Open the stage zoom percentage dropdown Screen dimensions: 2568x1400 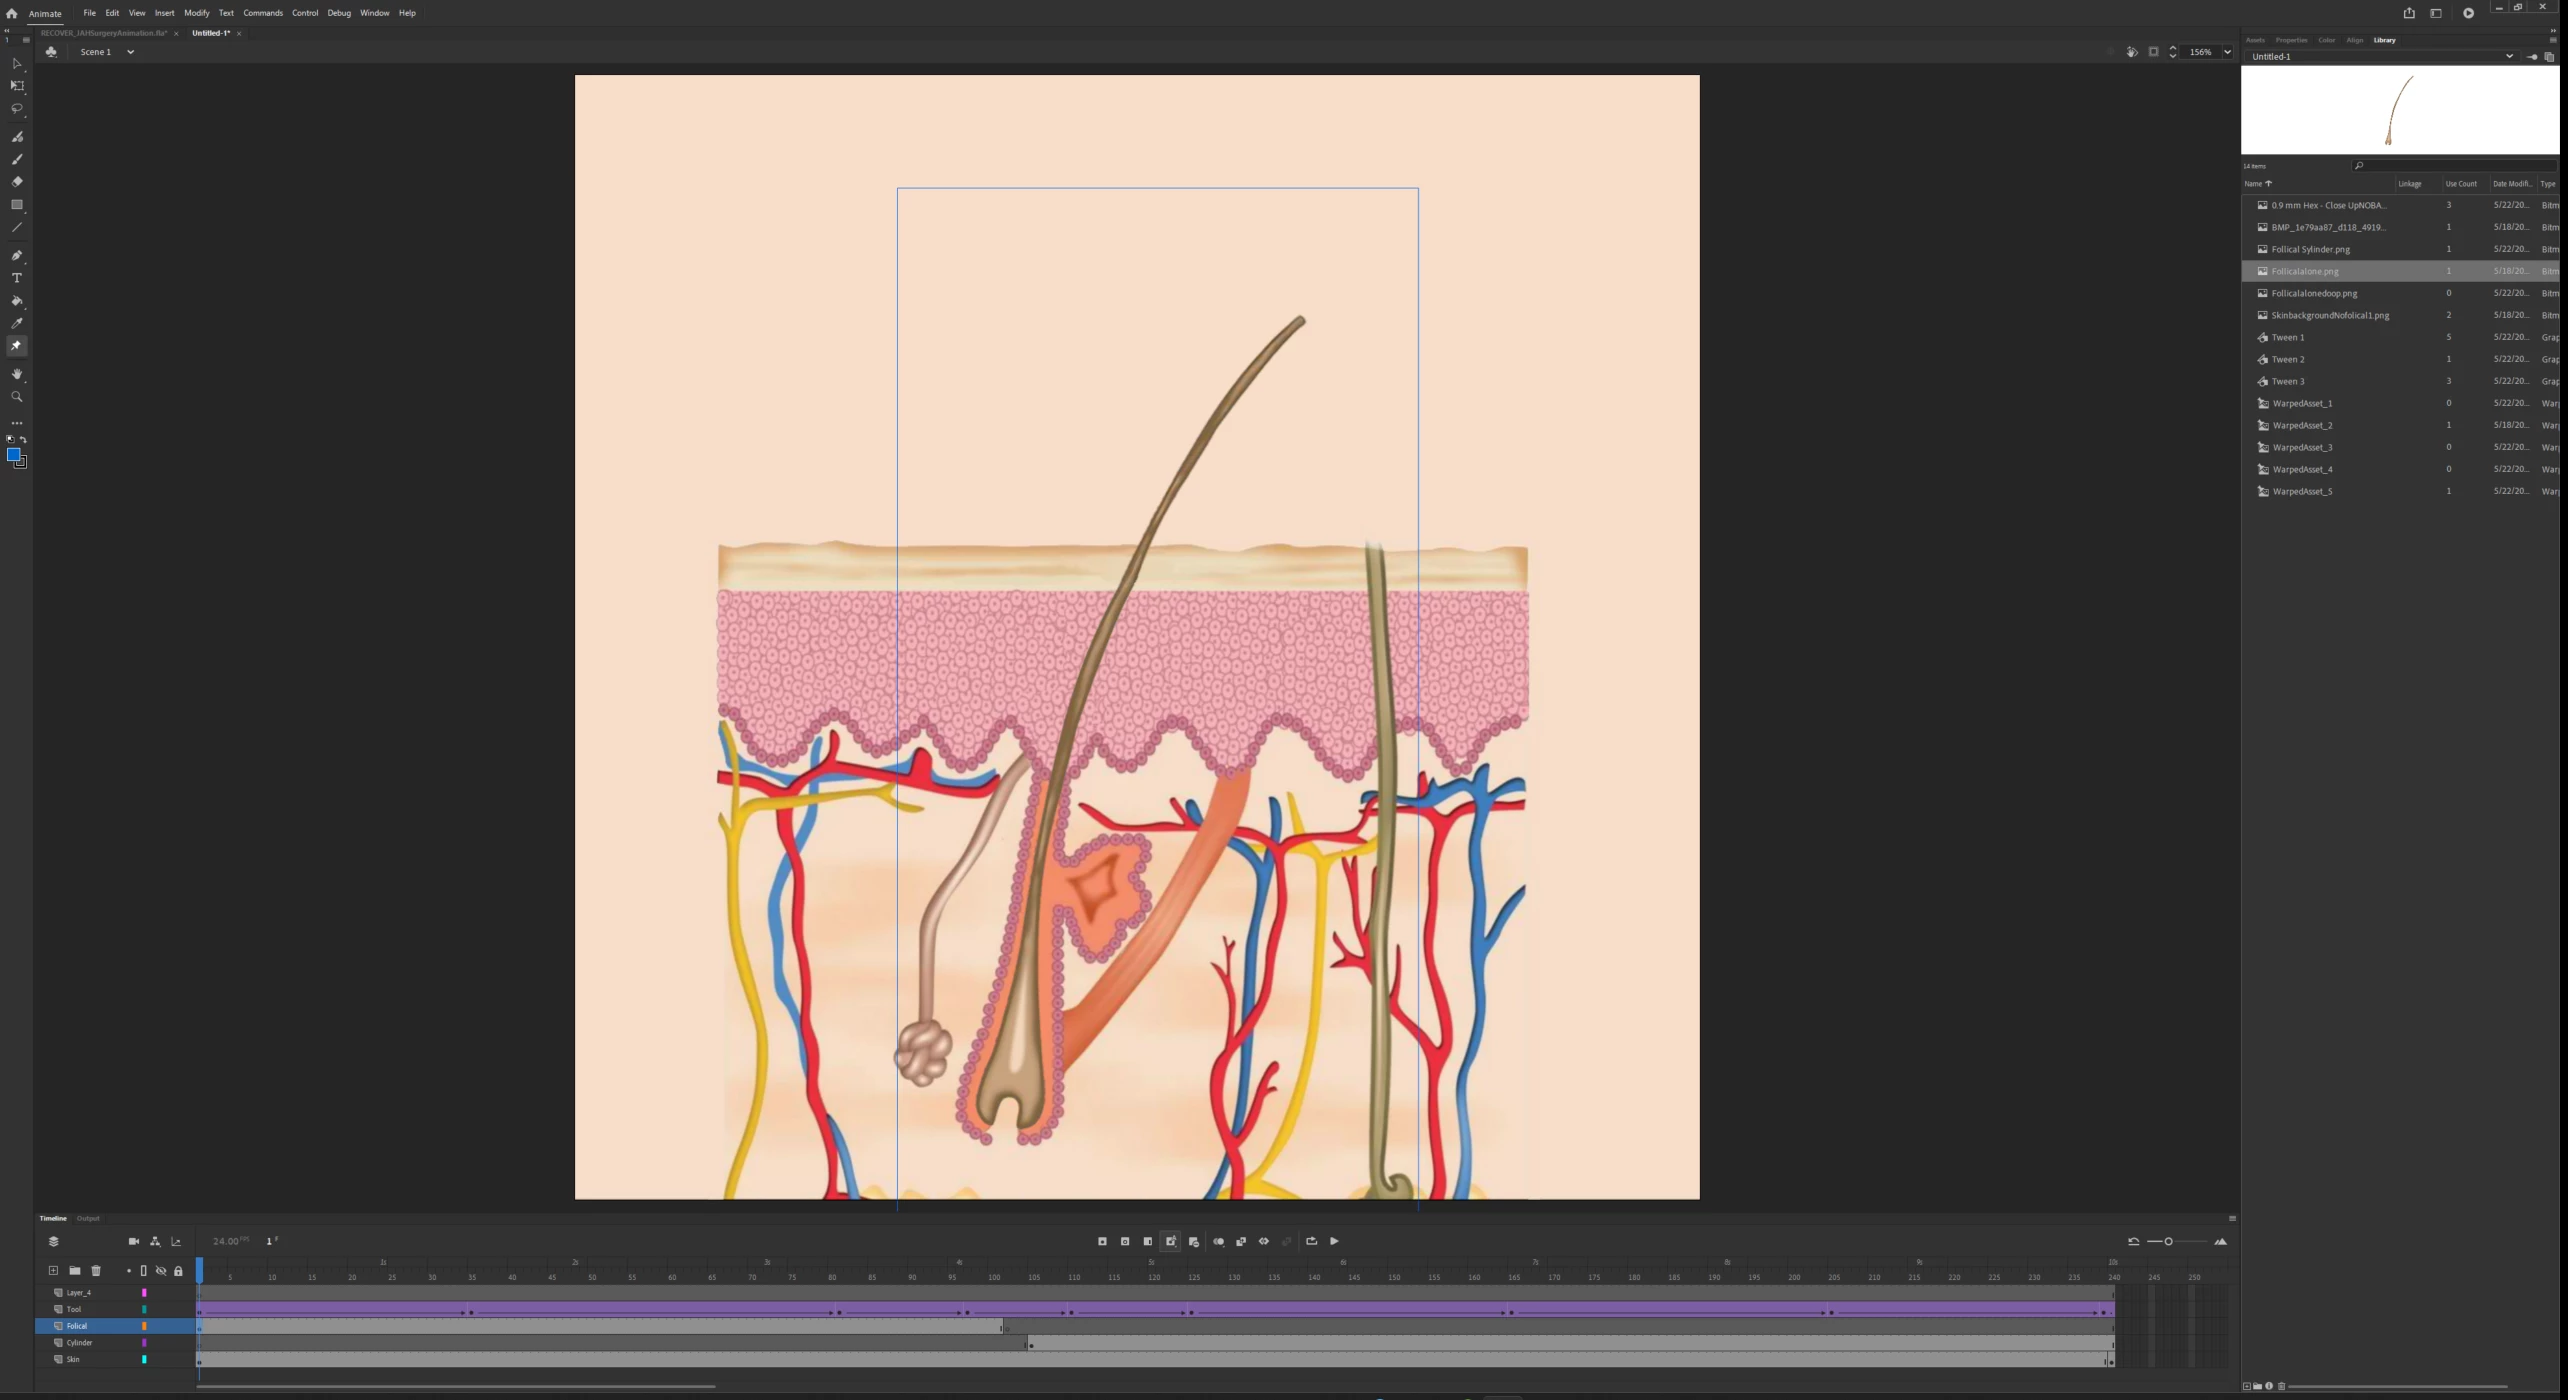coord(2227,52)
